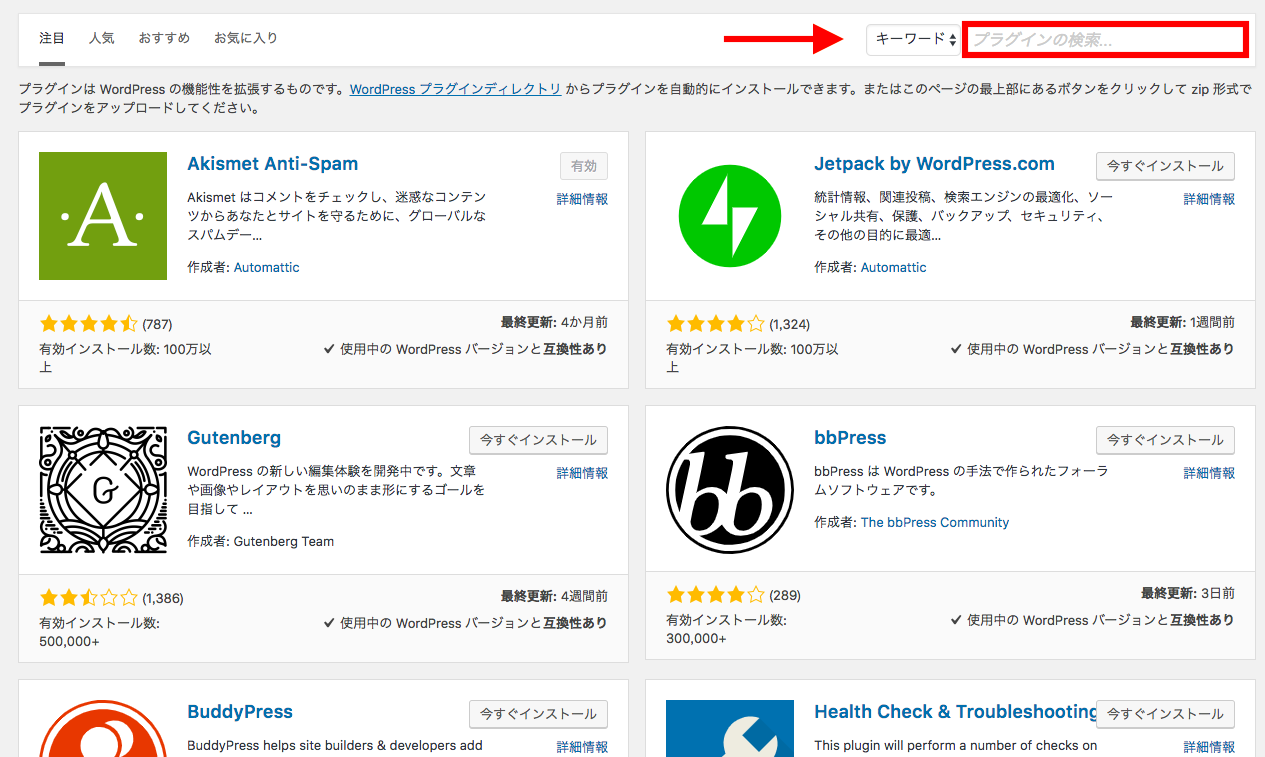Click the BuddyPress plugin icon
The height and width of the screenshot is (757, 1265).
point(103,728)
